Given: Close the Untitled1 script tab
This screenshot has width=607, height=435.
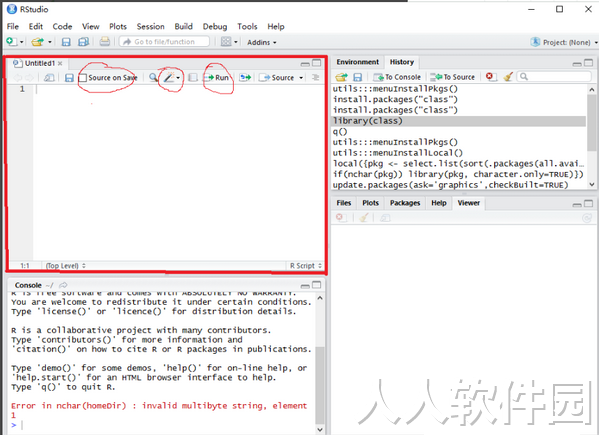Looking at the screenshot, I should pyautogui.click(x=60, y=63).
